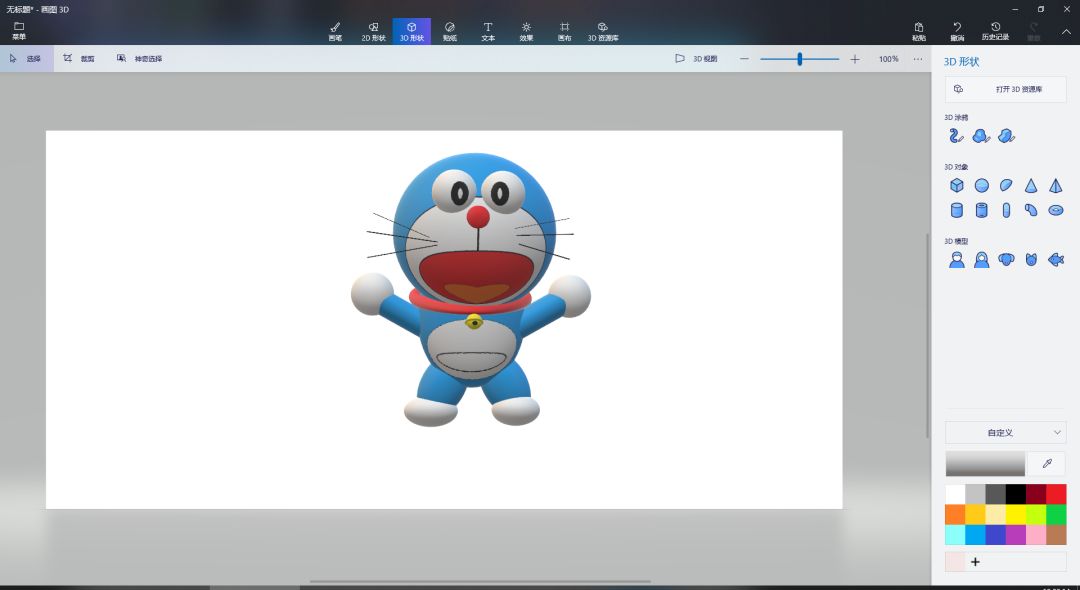Image resolution: width=1080 pixels, height=590 pixels.
Task: Click 打开 3D 资源库 button
Action: [1006, 89]
